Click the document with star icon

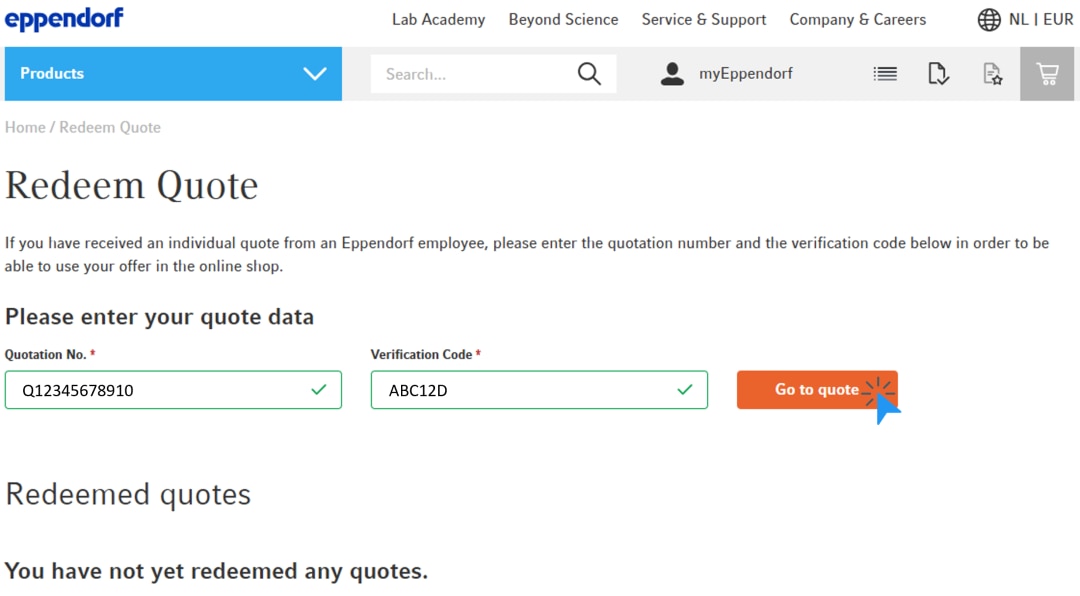pos(992,74)
